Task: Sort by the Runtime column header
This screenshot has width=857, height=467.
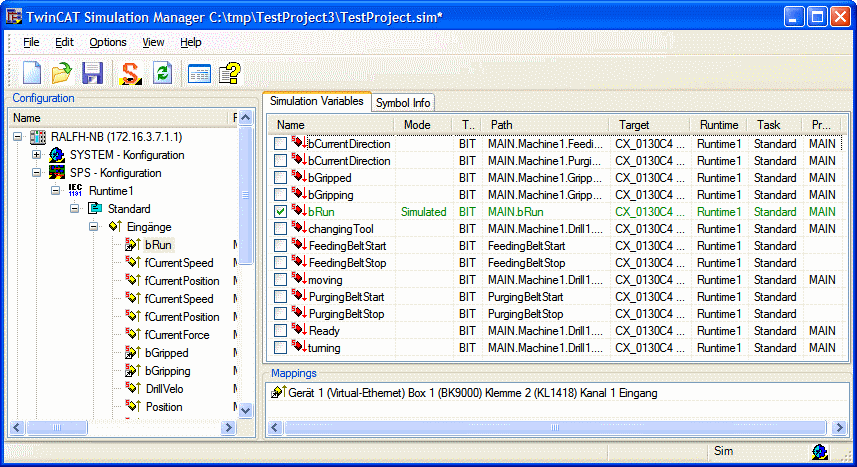Action: pyautogui.click(x=719, y=125)
